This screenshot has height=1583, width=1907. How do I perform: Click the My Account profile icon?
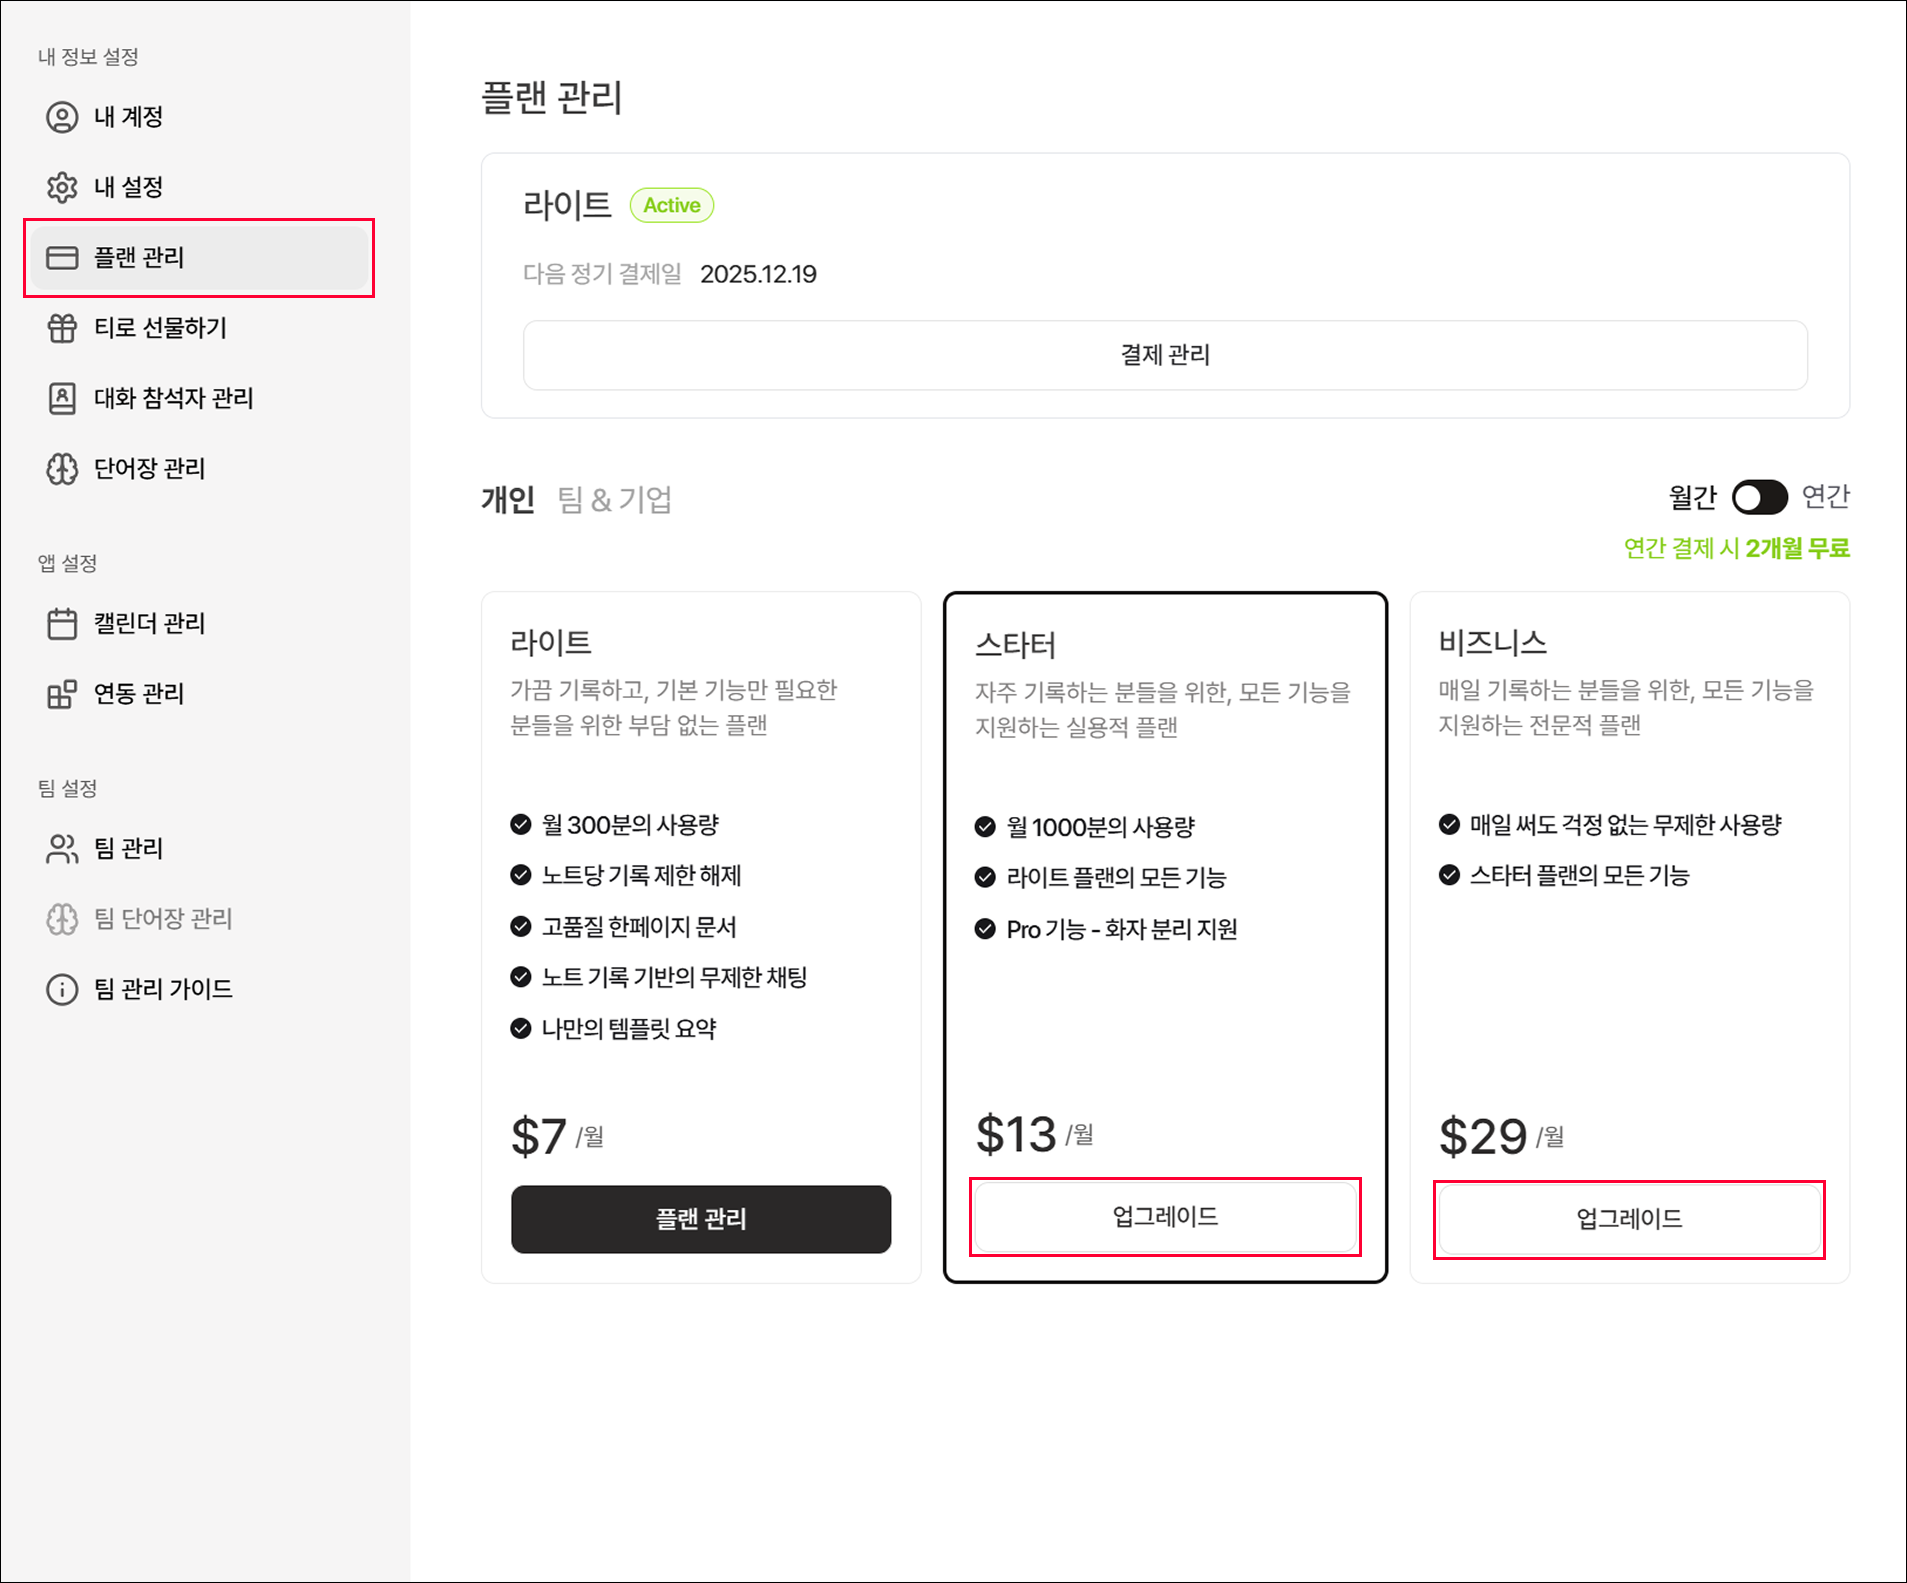62,117
